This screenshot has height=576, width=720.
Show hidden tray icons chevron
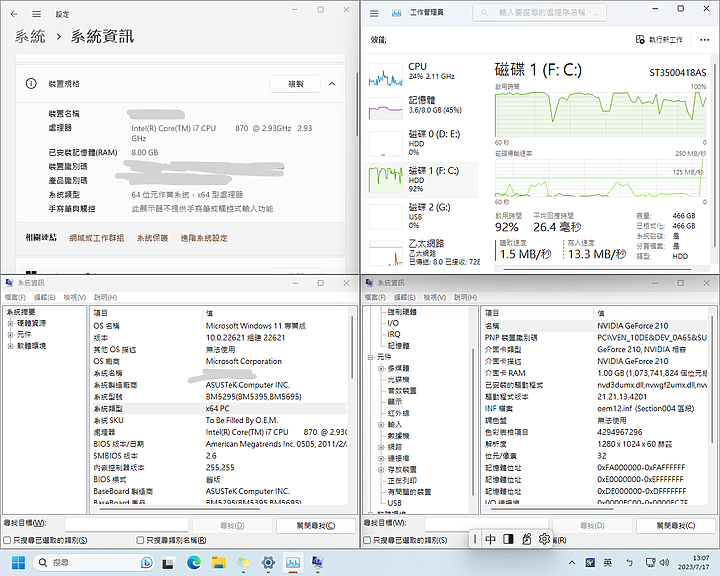click(x=572, y=562)
